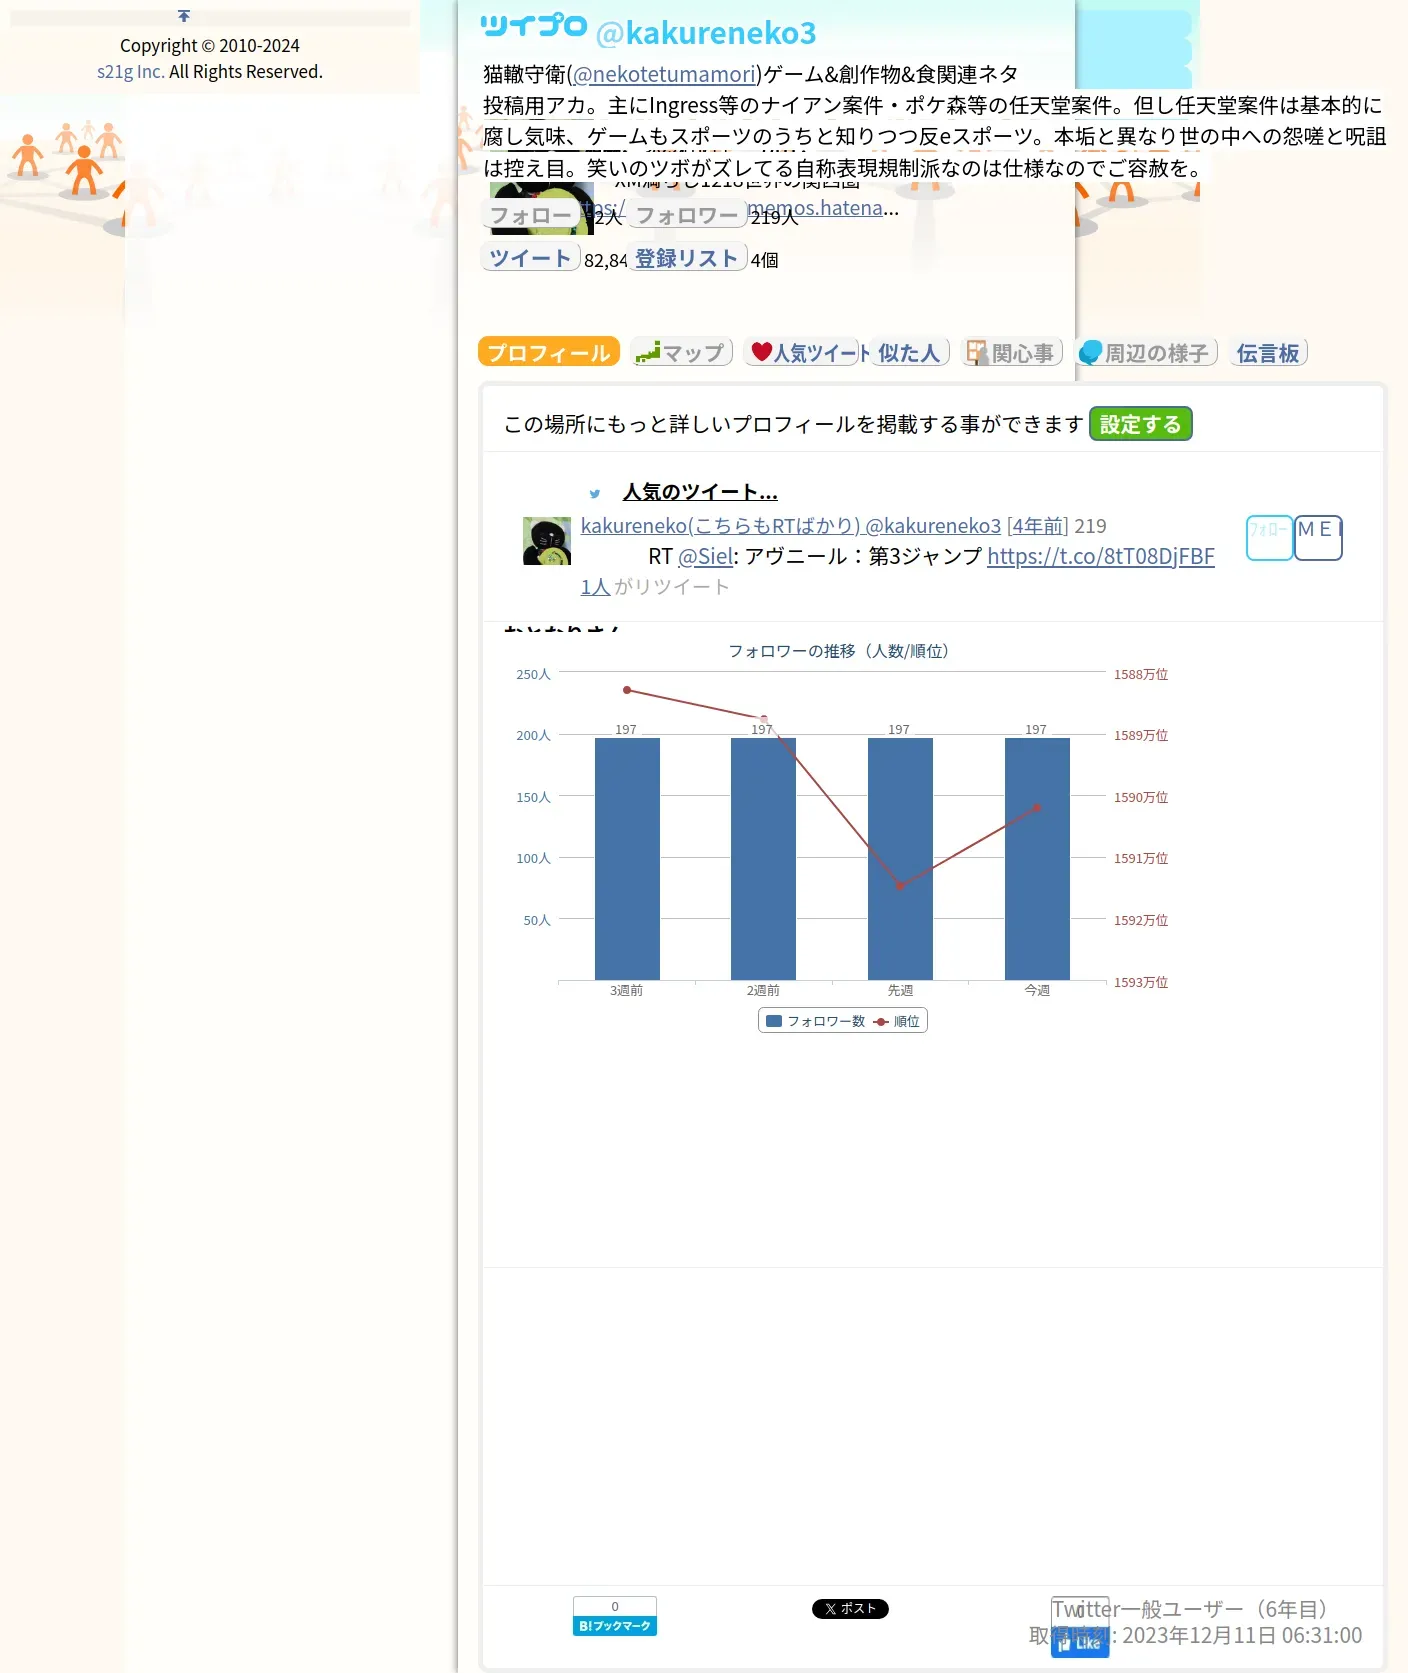Click the small フォロー button beside tweet
This screenshot has width=1408, height=1673.
tap(1269, 538)
